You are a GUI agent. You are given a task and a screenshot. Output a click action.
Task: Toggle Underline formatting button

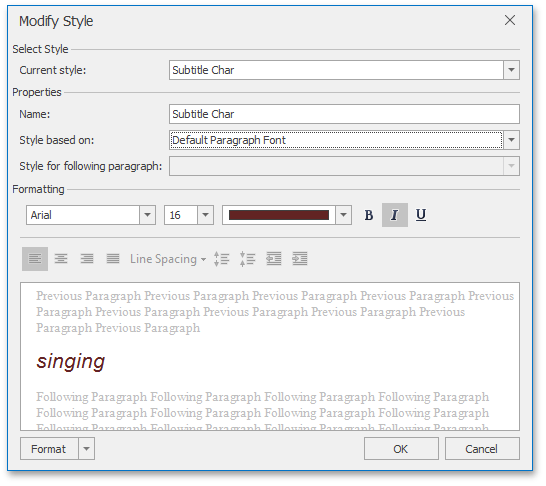[421, 215]
